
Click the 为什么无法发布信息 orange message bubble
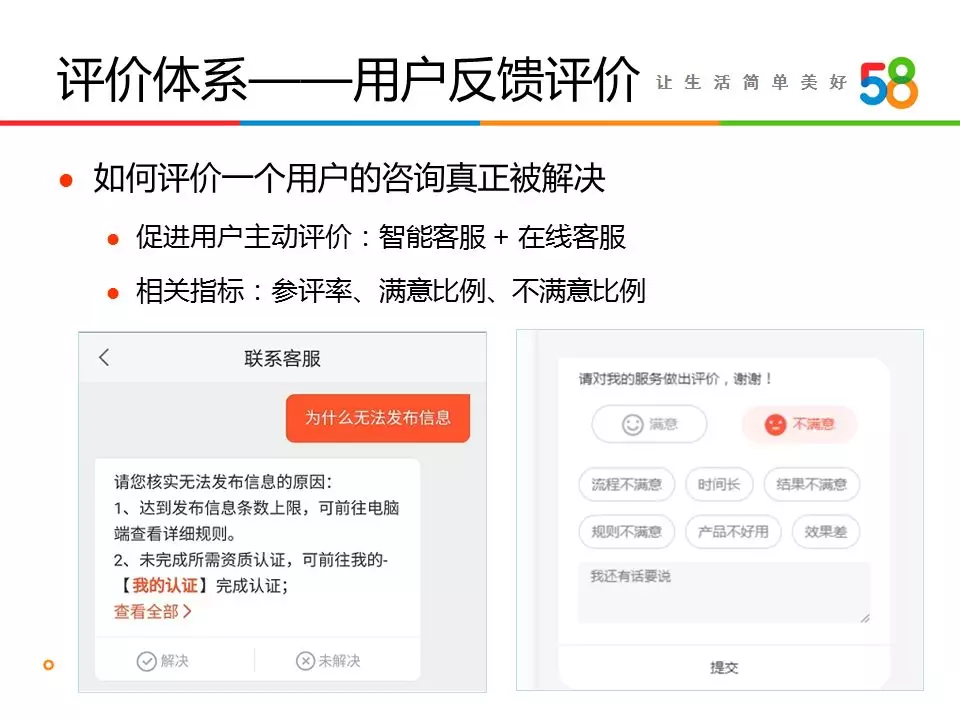coord(378,418)
